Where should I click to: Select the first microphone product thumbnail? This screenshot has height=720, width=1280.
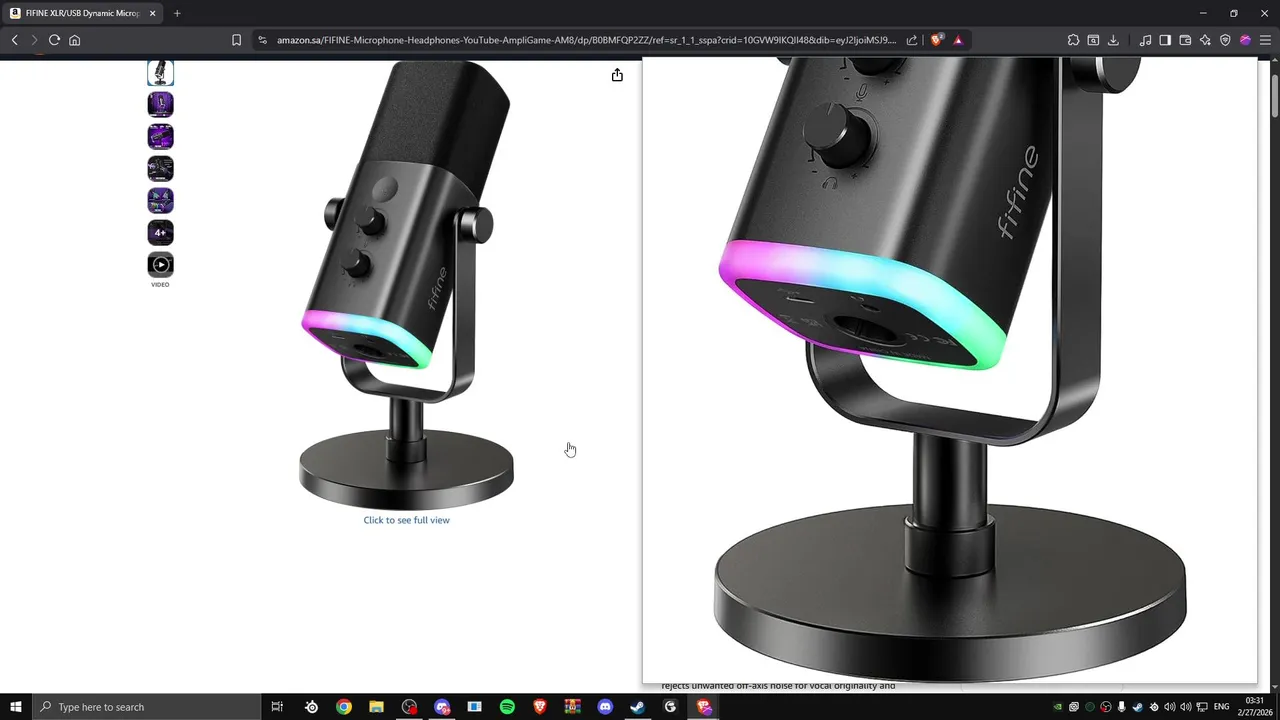[x=160, y=72]
